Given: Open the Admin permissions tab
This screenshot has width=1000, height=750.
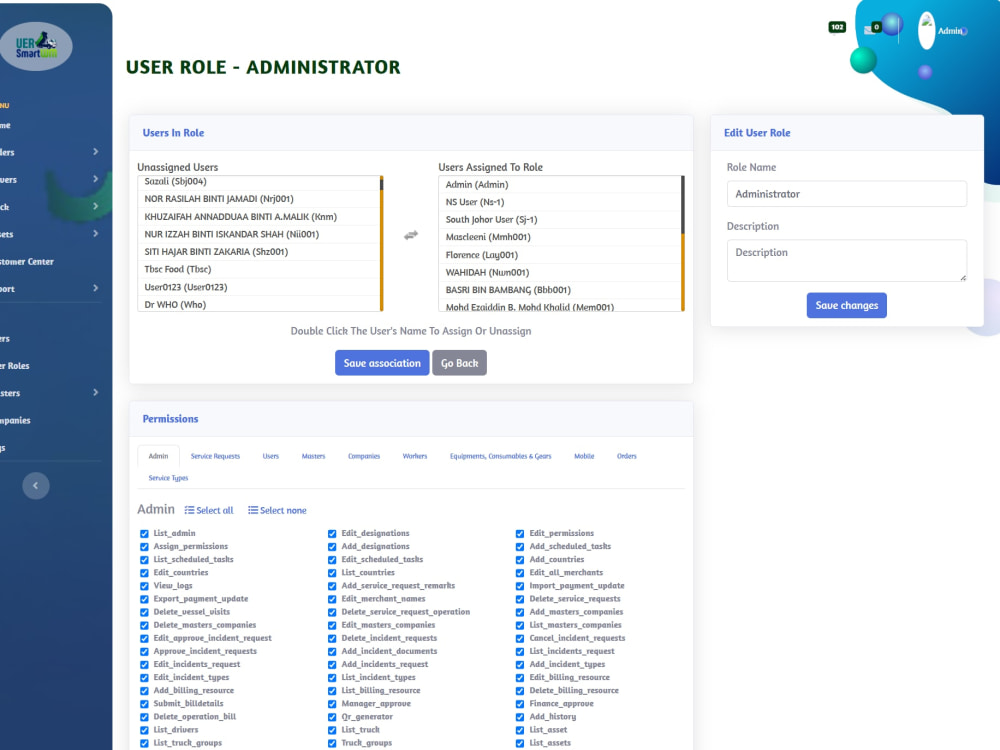Looking at the screenshot, I should [158, 456].
